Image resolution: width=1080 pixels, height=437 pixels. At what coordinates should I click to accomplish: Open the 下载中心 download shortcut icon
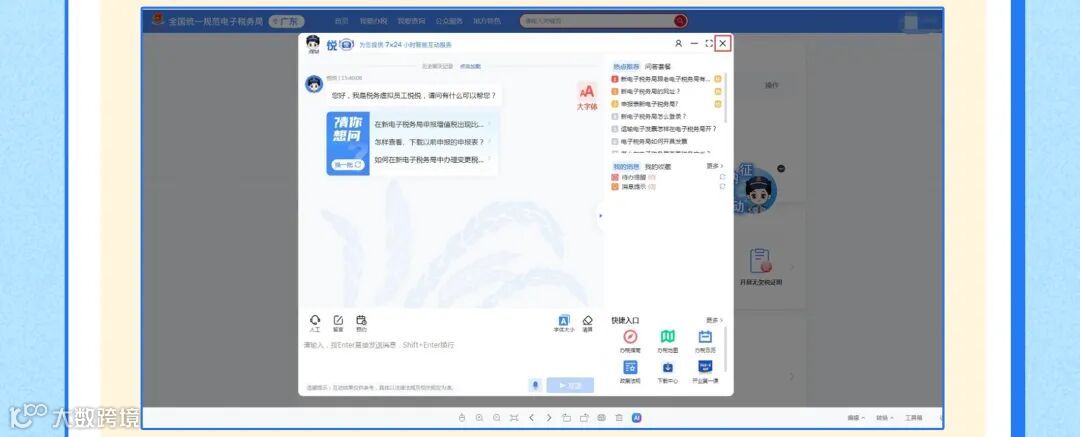(667, 367)
